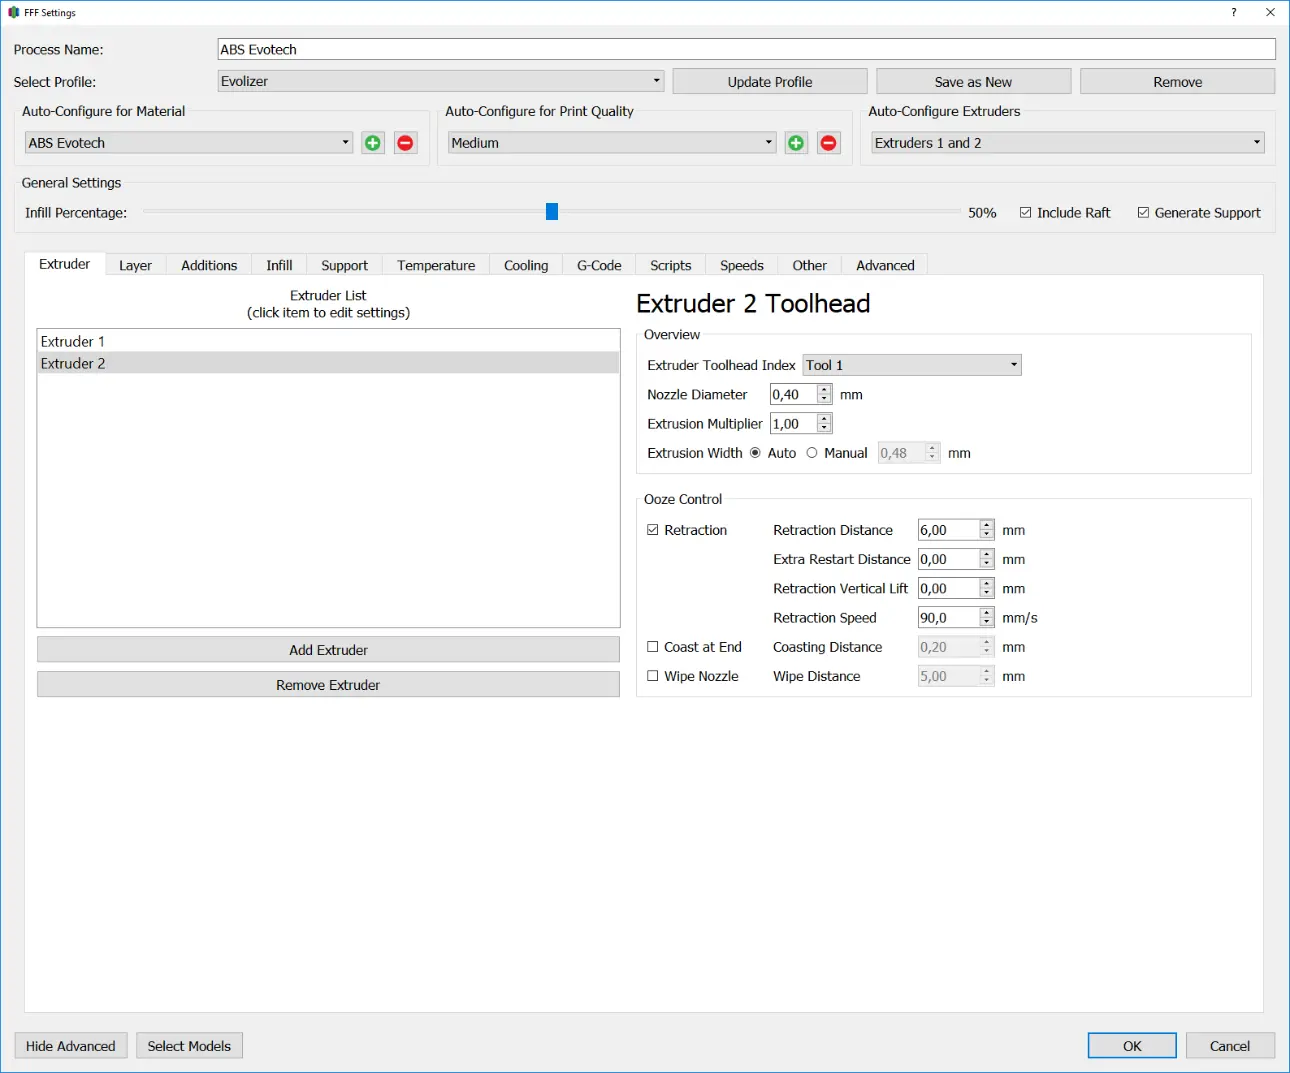
Task: Select Extruder 2 in extruder list
Action: point(328,363)
